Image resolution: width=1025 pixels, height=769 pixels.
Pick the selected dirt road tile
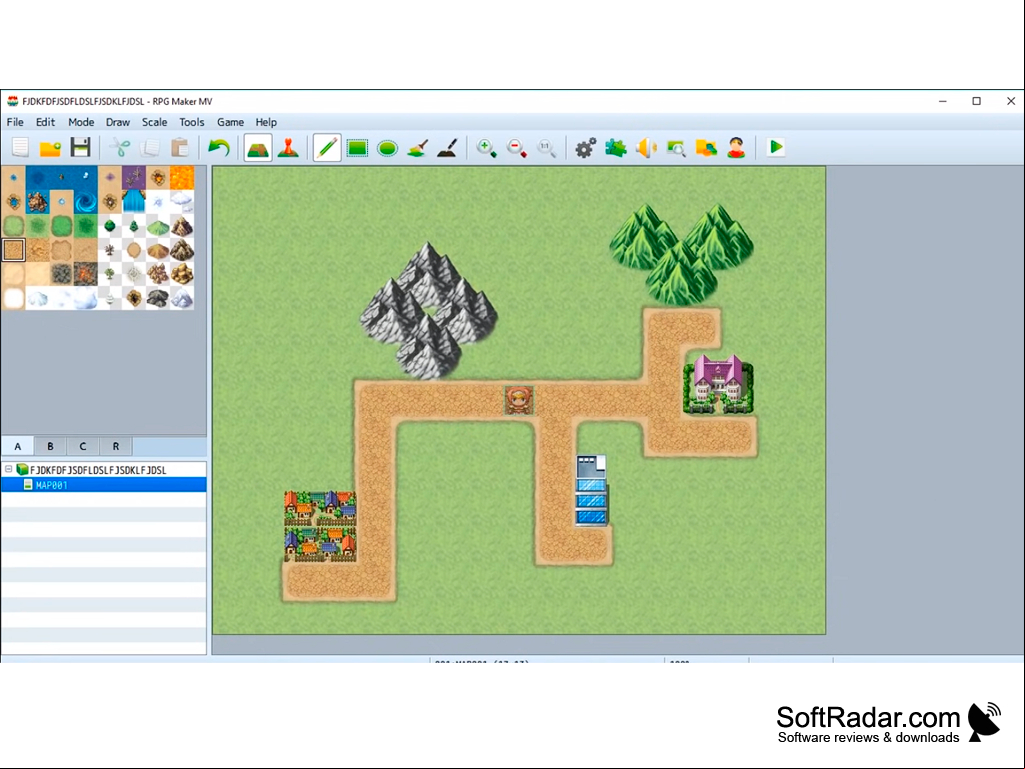point(14,250)
